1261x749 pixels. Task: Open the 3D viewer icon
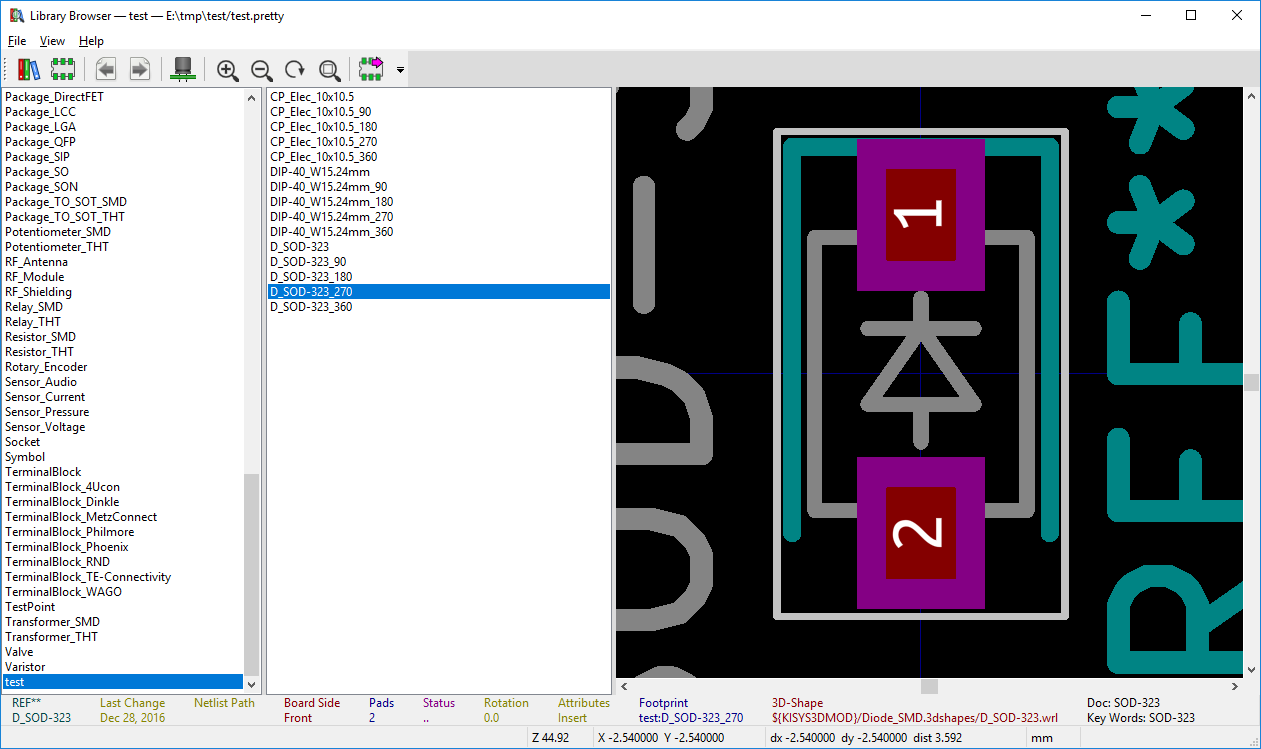(x=183, y=69)
